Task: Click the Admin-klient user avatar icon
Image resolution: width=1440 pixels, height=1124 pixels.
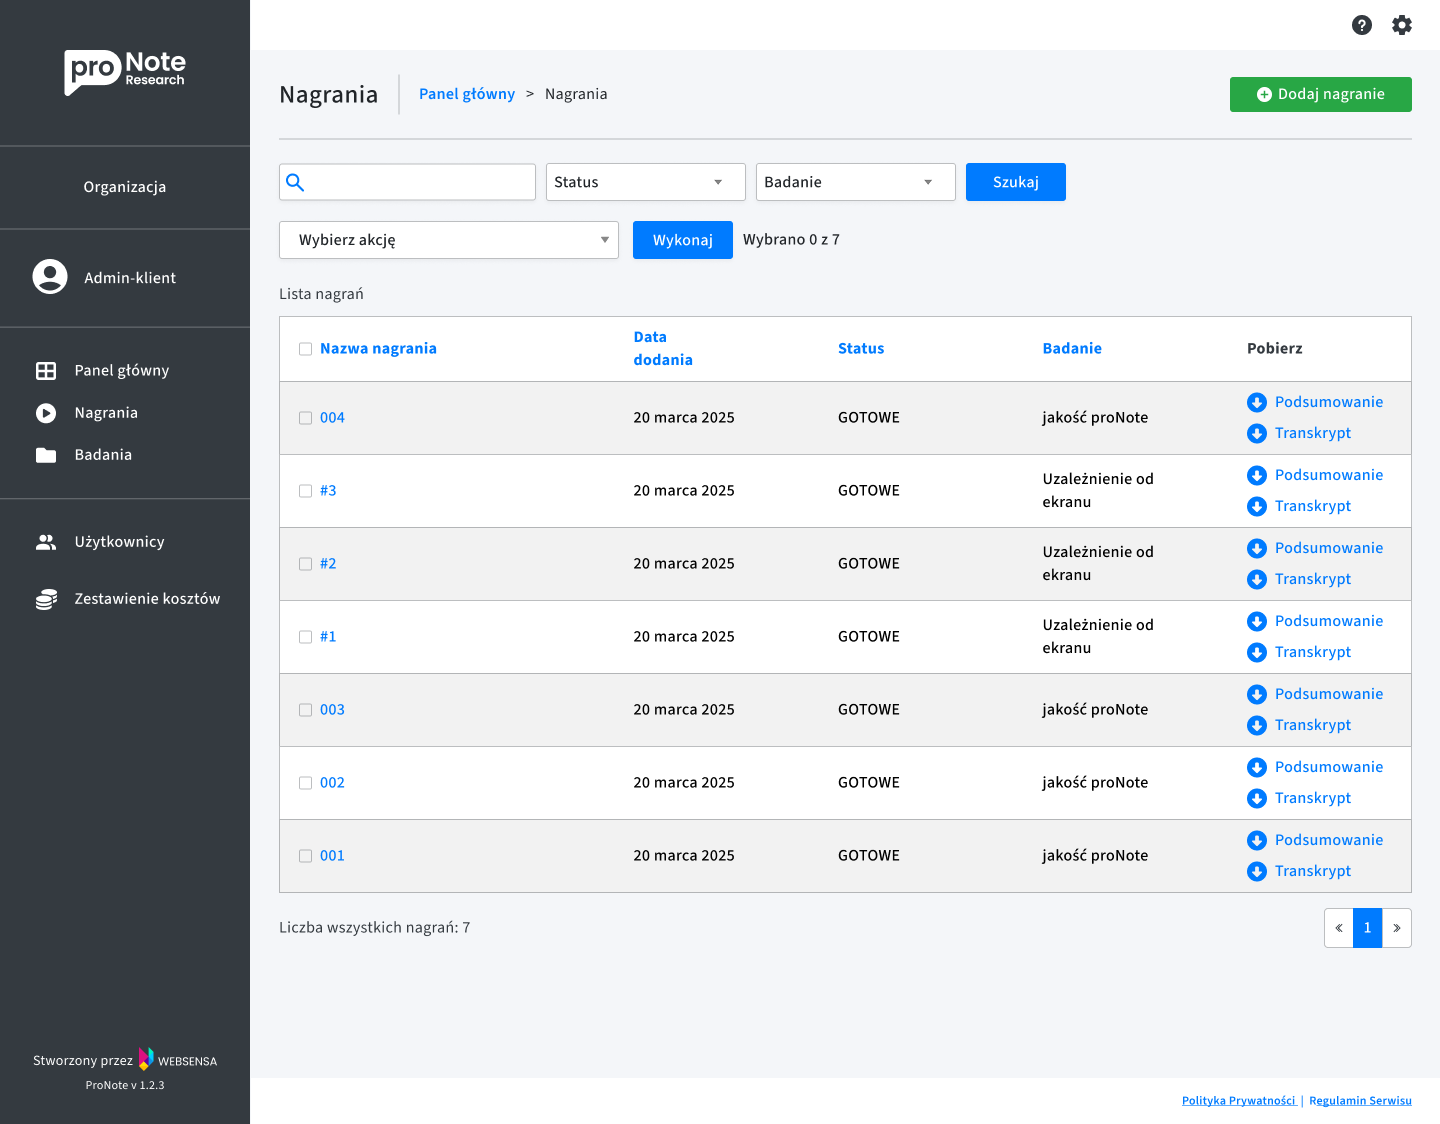Action: (50, 277)
